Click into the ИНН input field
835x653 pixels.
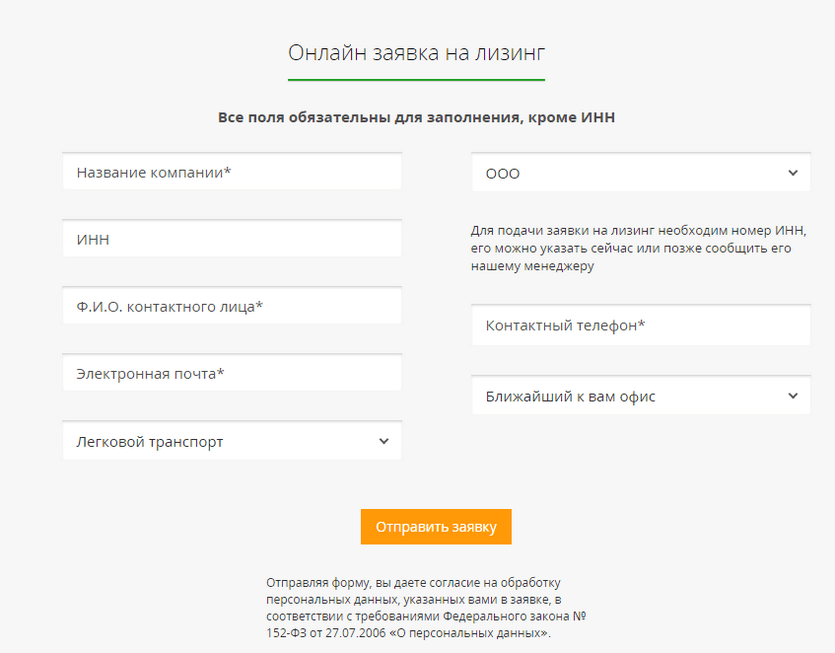231,239
